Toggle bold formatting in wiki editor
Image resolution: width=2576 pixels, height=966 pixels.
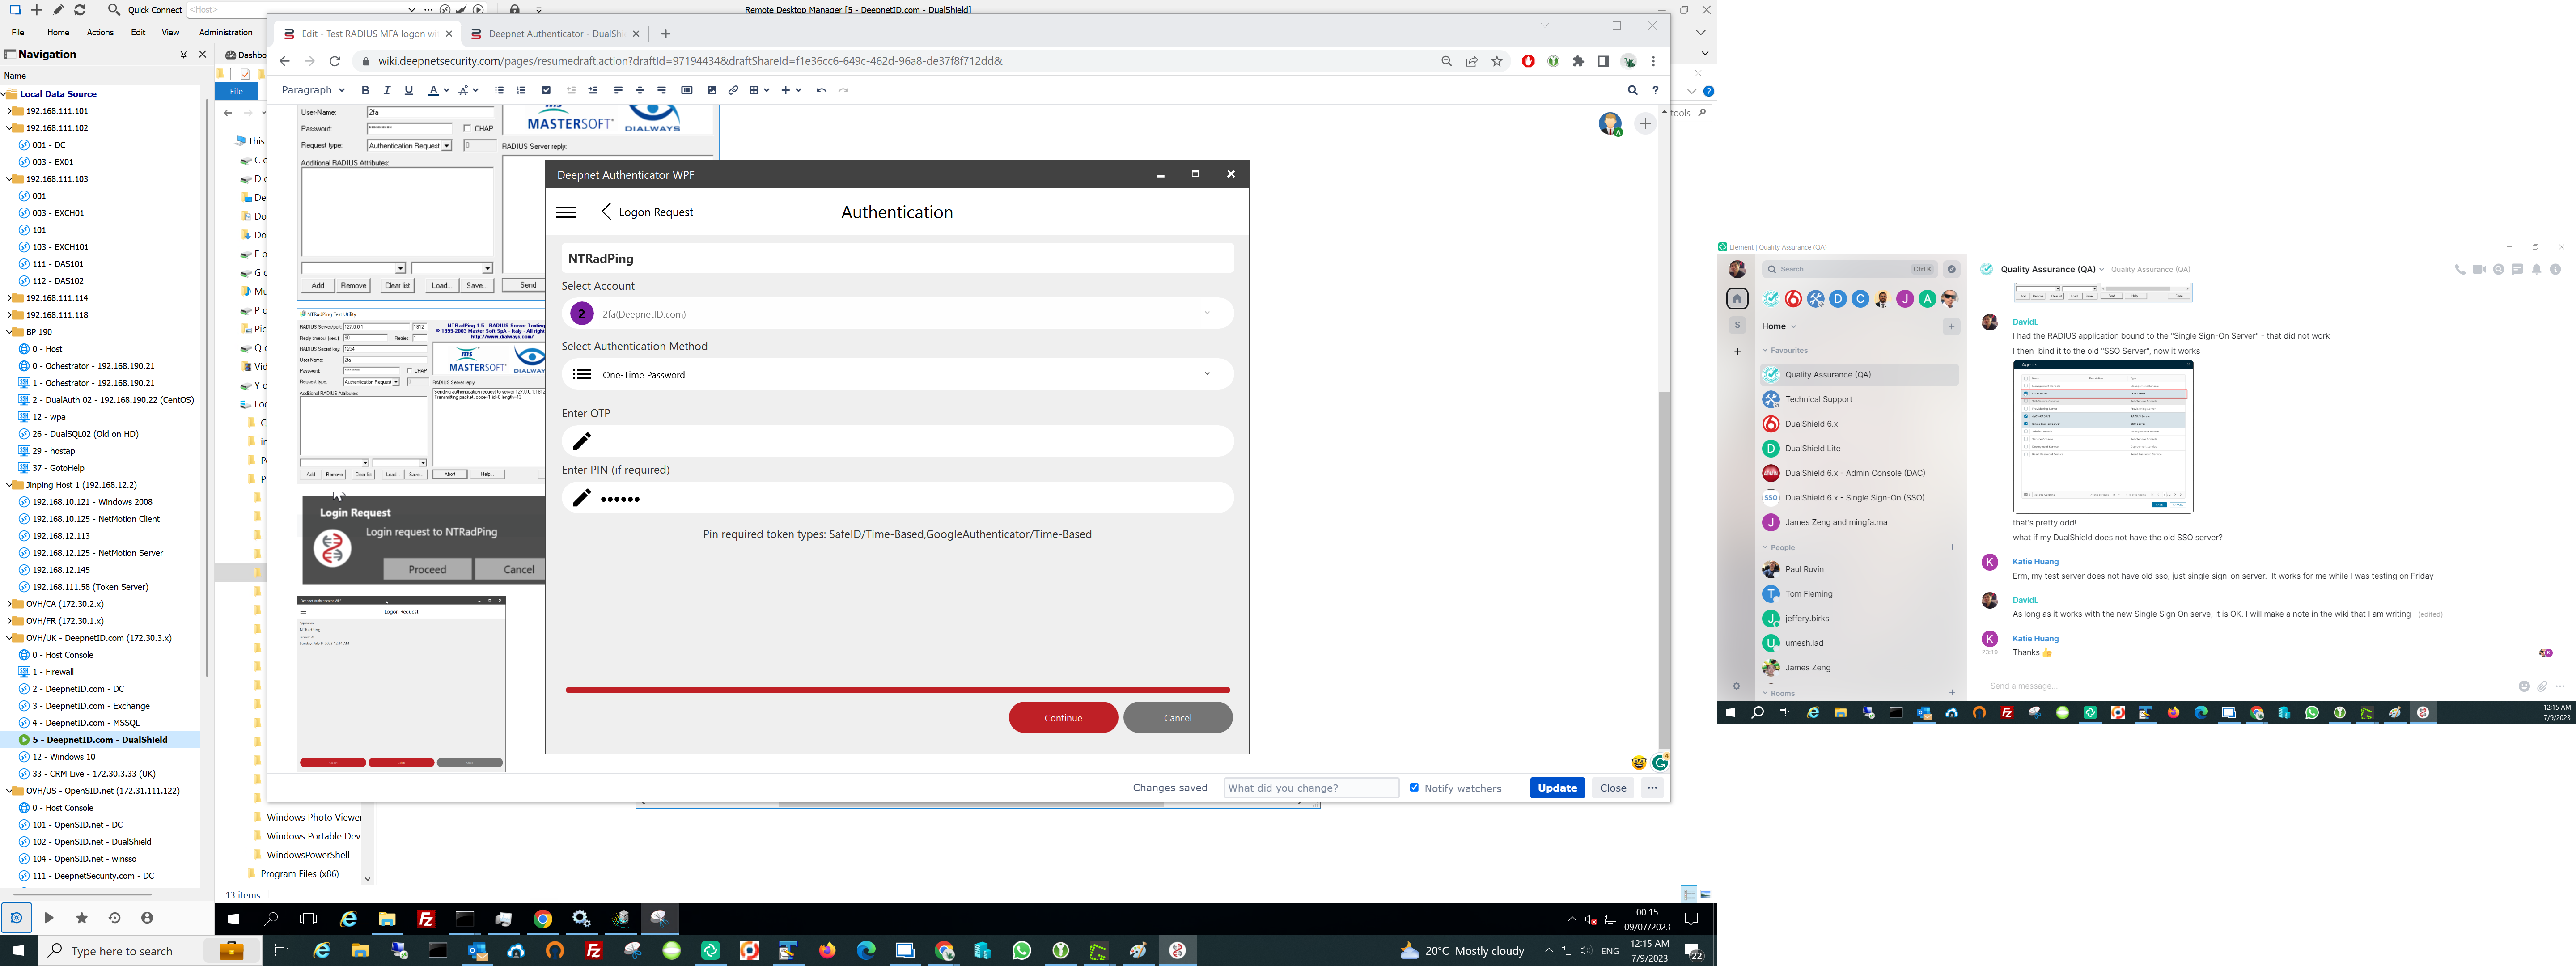(x=366, y=90)
